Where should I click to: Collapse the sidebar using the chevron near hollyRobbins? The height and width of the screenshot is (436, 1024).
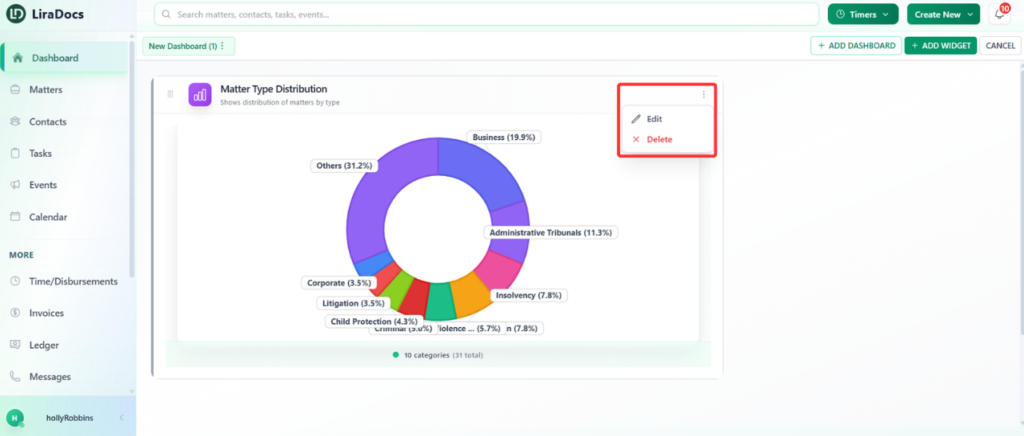tap(121, 418)
